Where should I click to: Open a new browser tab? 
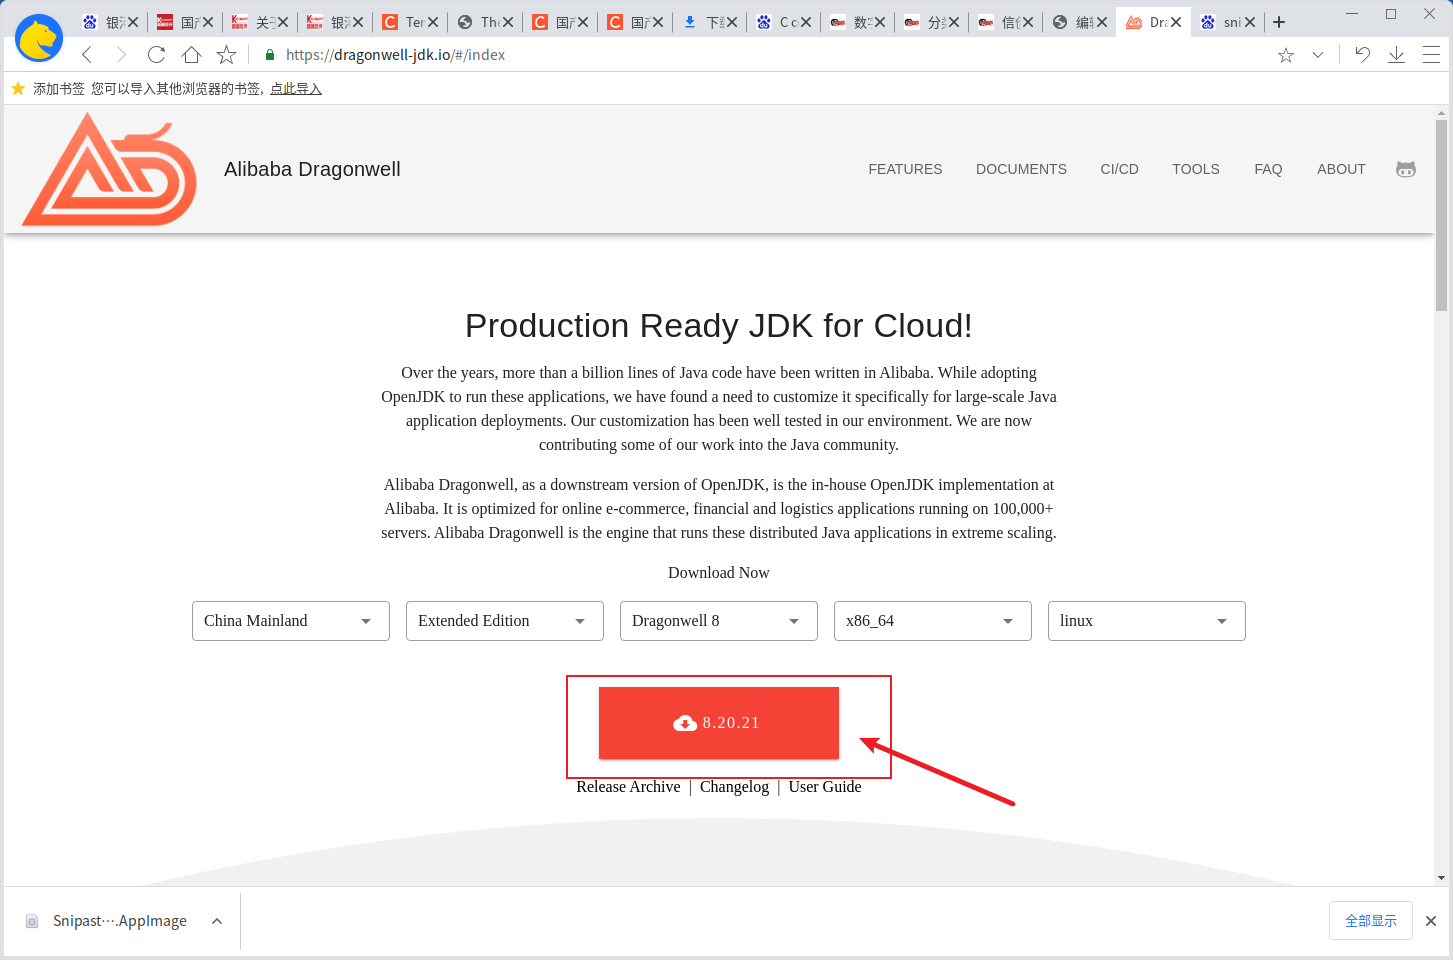pyautogui.click(x=1279, y=22)
